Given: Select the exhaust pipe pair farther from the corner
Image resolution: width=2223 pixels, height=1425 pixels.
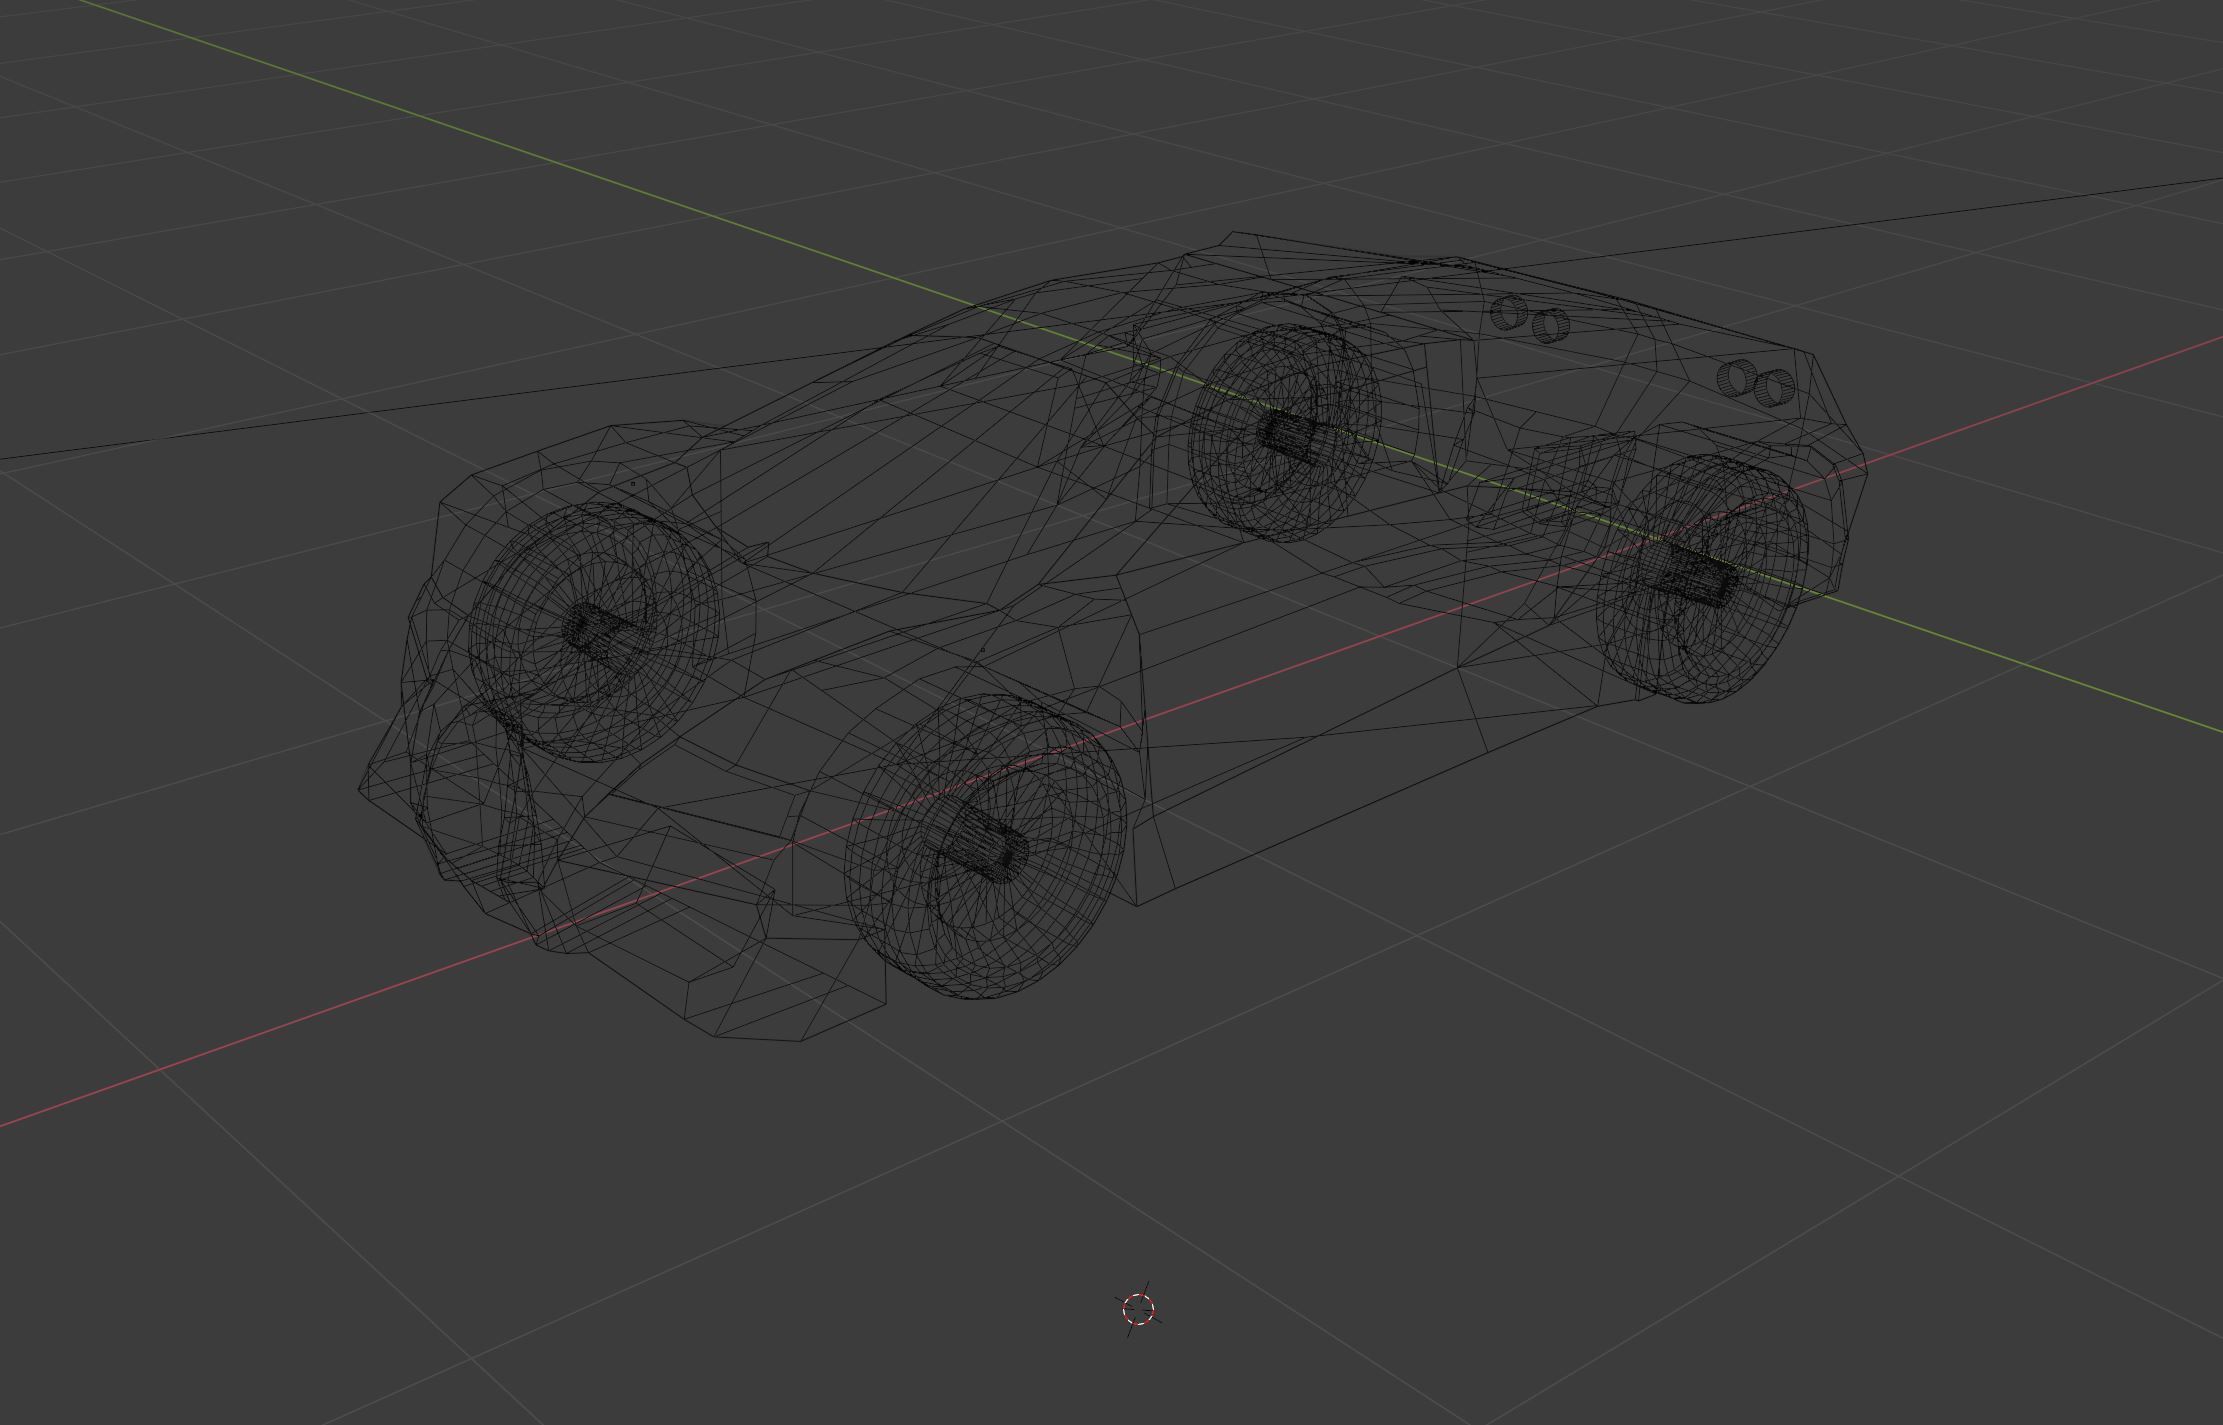Looking at the screenshot, I should (x=1530, y=319).
